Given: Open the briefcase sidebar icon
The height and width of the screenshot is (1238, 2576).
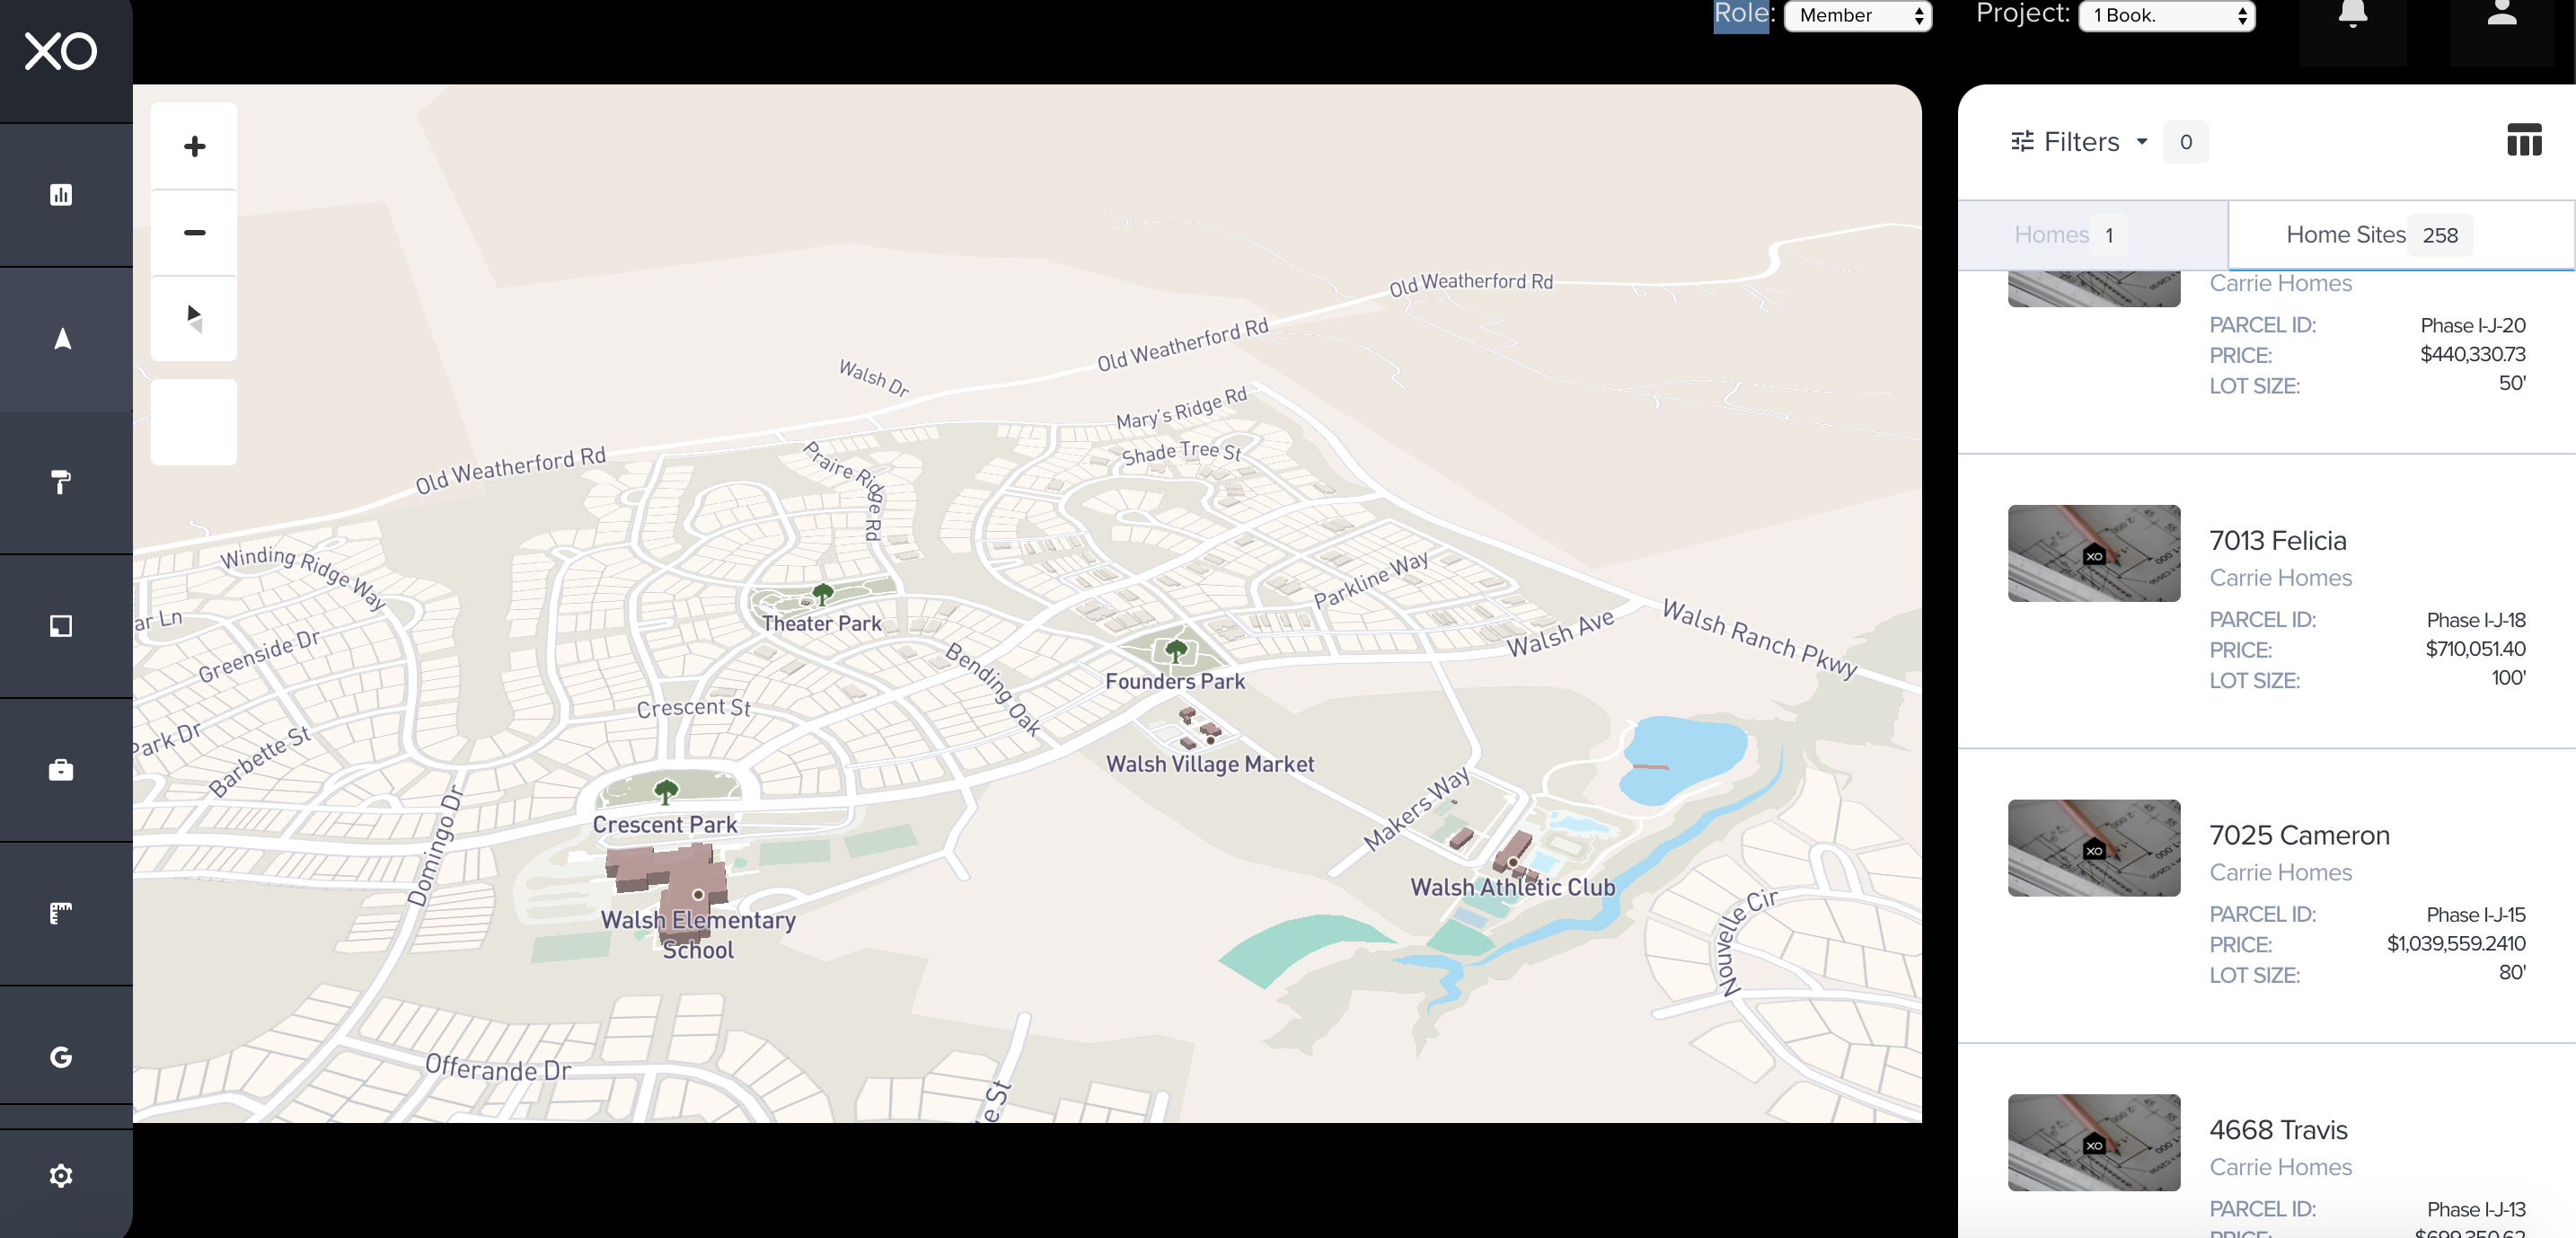Looking at the screenshot, I should tap(61, 770).
